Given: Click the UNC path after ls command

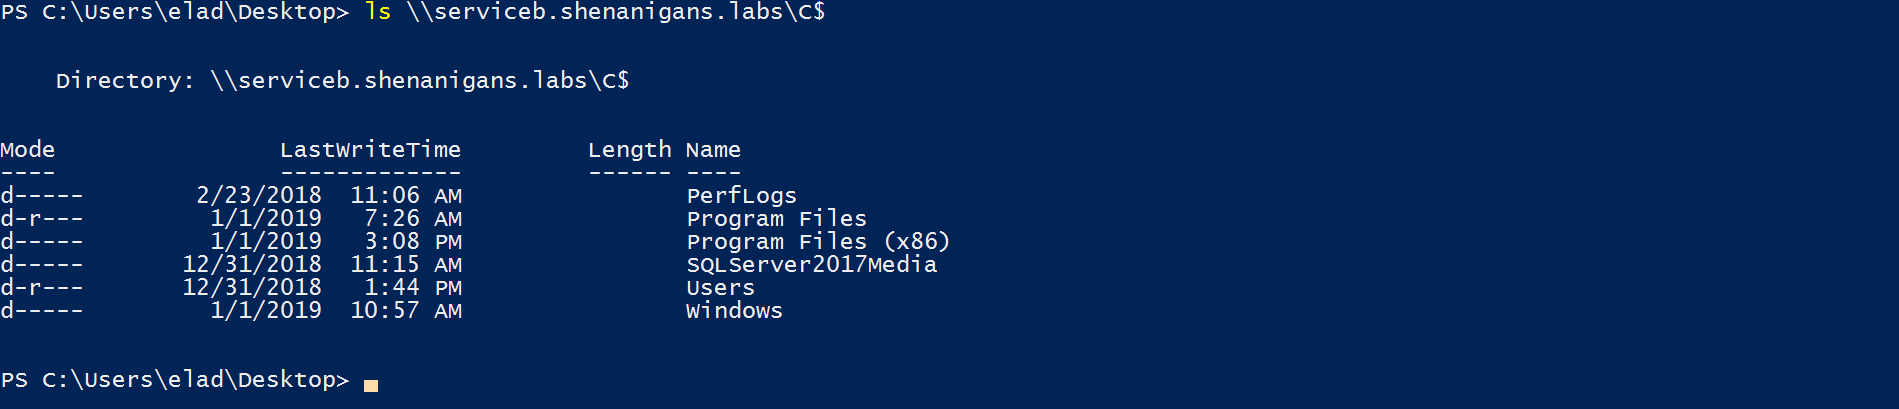Looking at the screenshot, I should pos(616,12).
